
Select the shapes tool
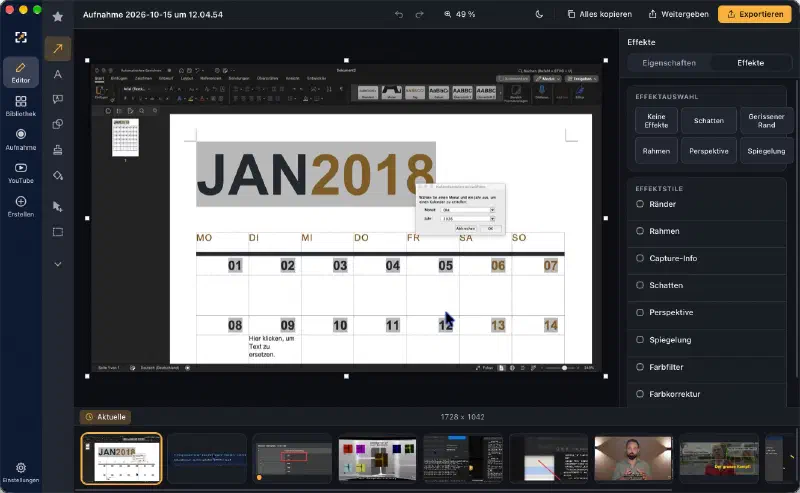point(58,124)
